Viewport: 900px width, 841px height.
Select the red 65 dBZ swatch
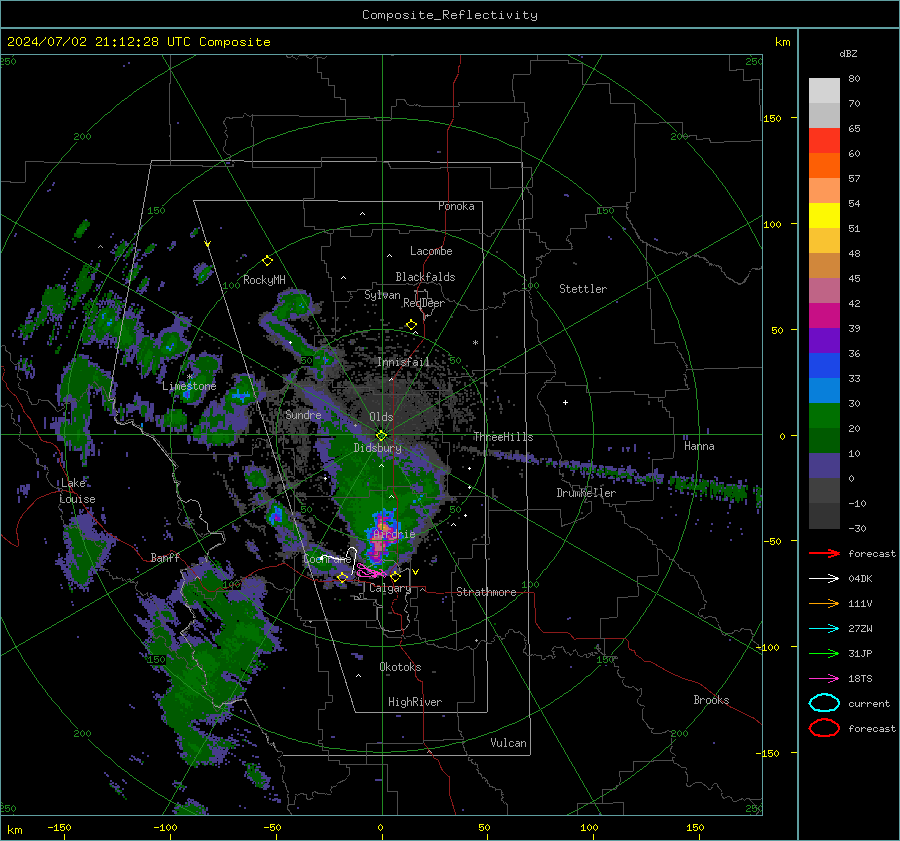824,140
